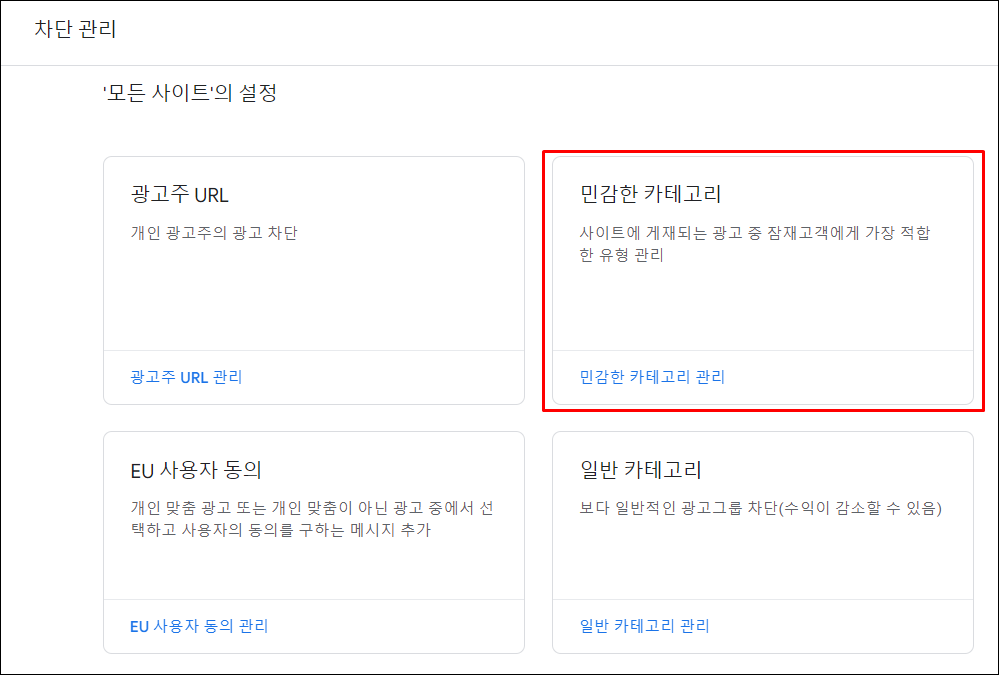The height and width of the screenshot is (675, 999).
Task: Click the 광고주 URL card title
Action: (179, 195)
